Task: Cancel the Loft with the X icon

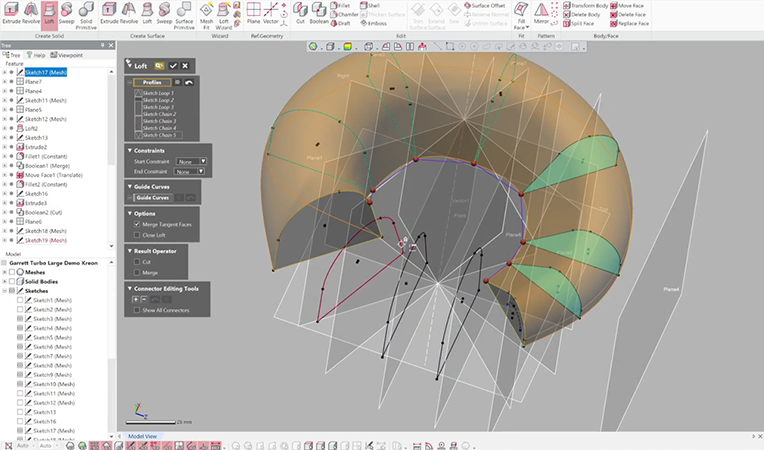Action: pos(187,65)
